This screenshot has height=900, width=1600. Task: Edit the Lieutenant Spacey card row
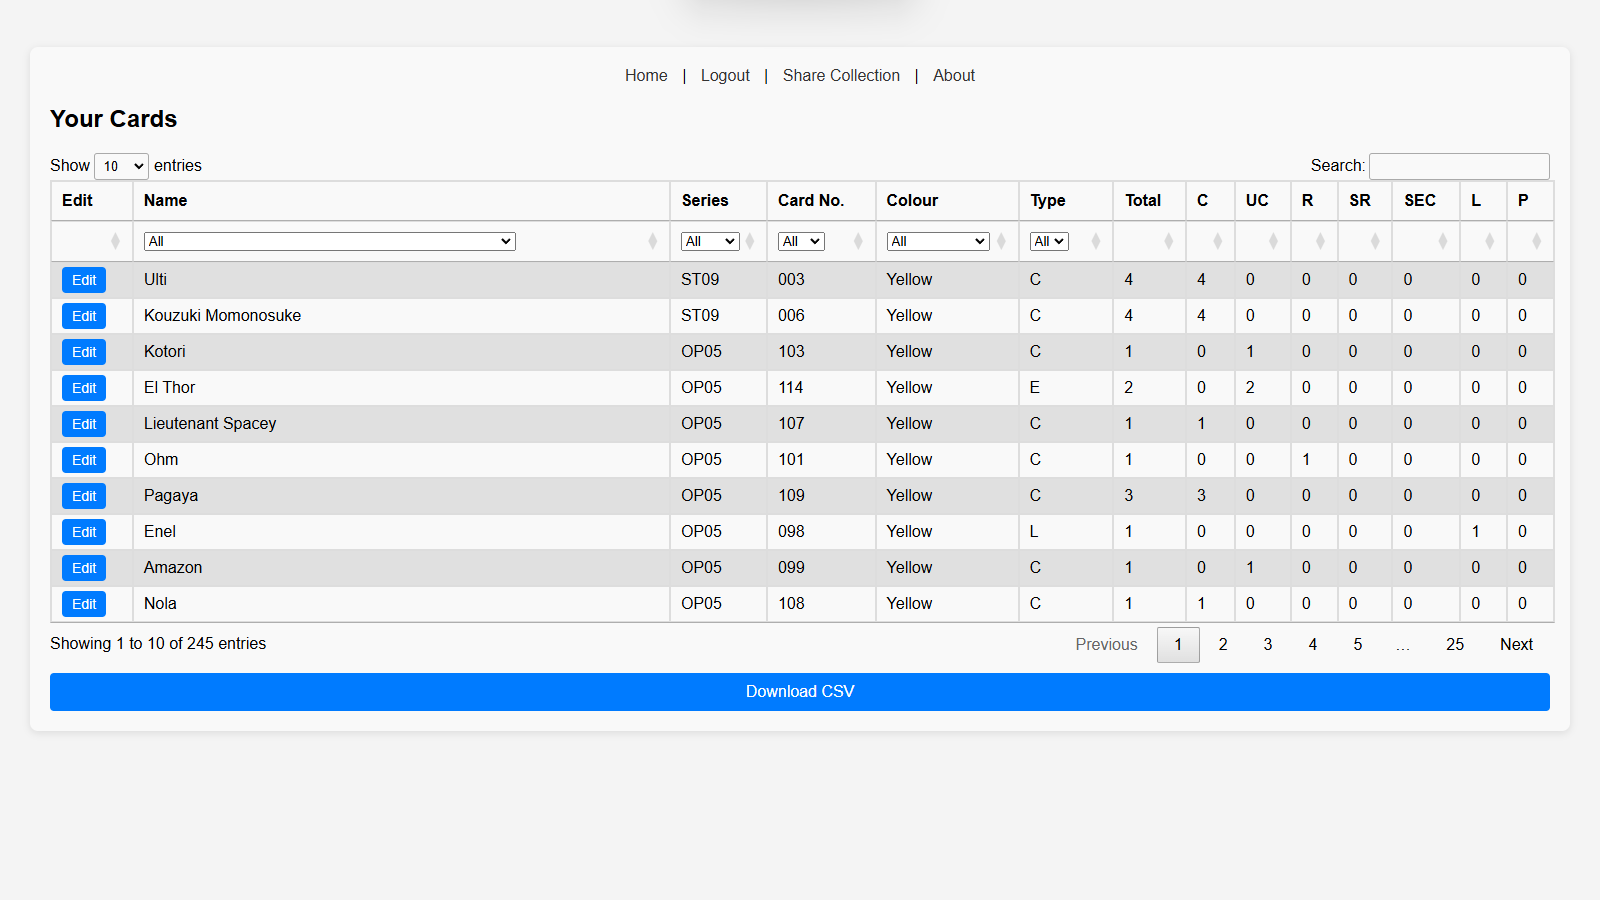pyautogui.click(x=84, y=424)
